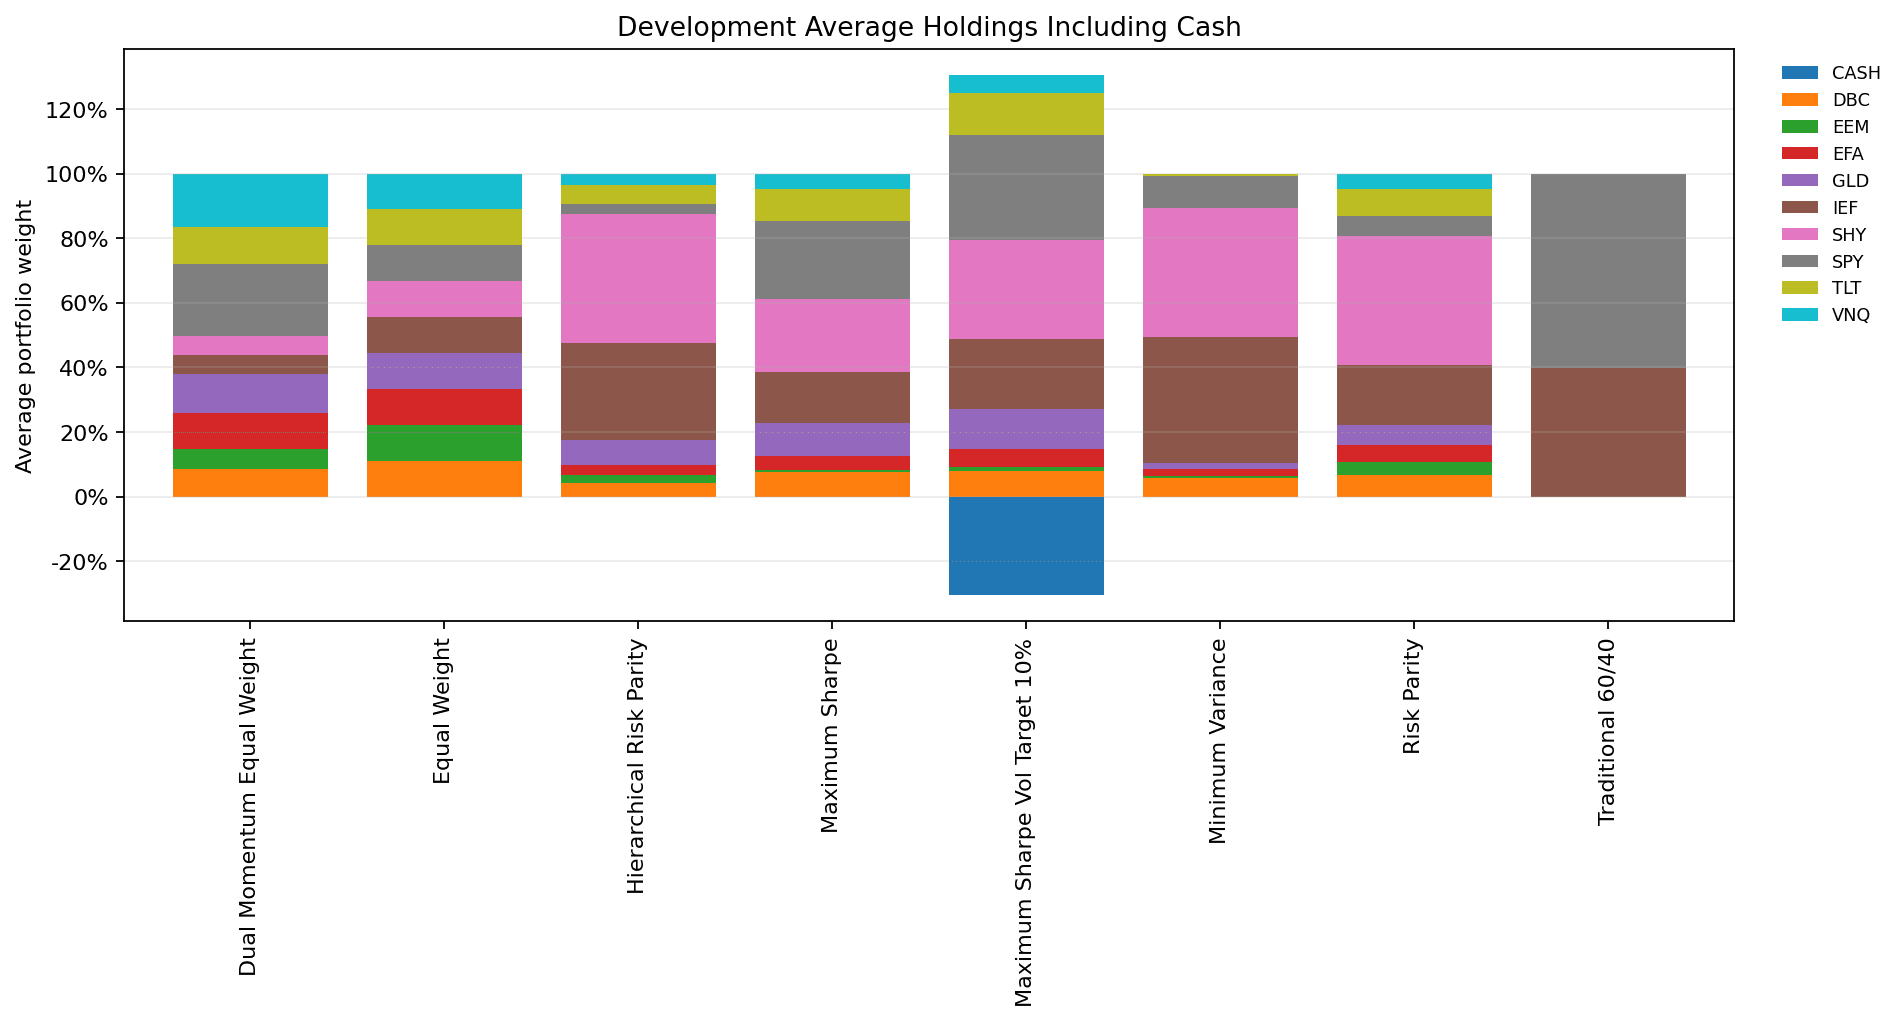Select the 'VNQ' legend label

click(1850, 315)
